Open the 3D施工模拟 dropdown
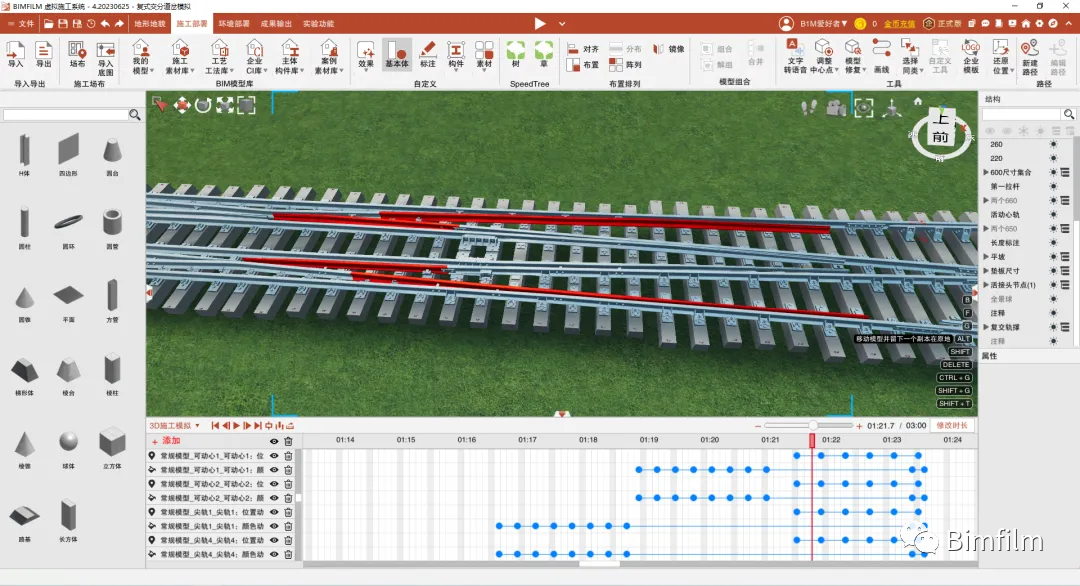This screenshot has height=586, width=1080. coord(174,426)
